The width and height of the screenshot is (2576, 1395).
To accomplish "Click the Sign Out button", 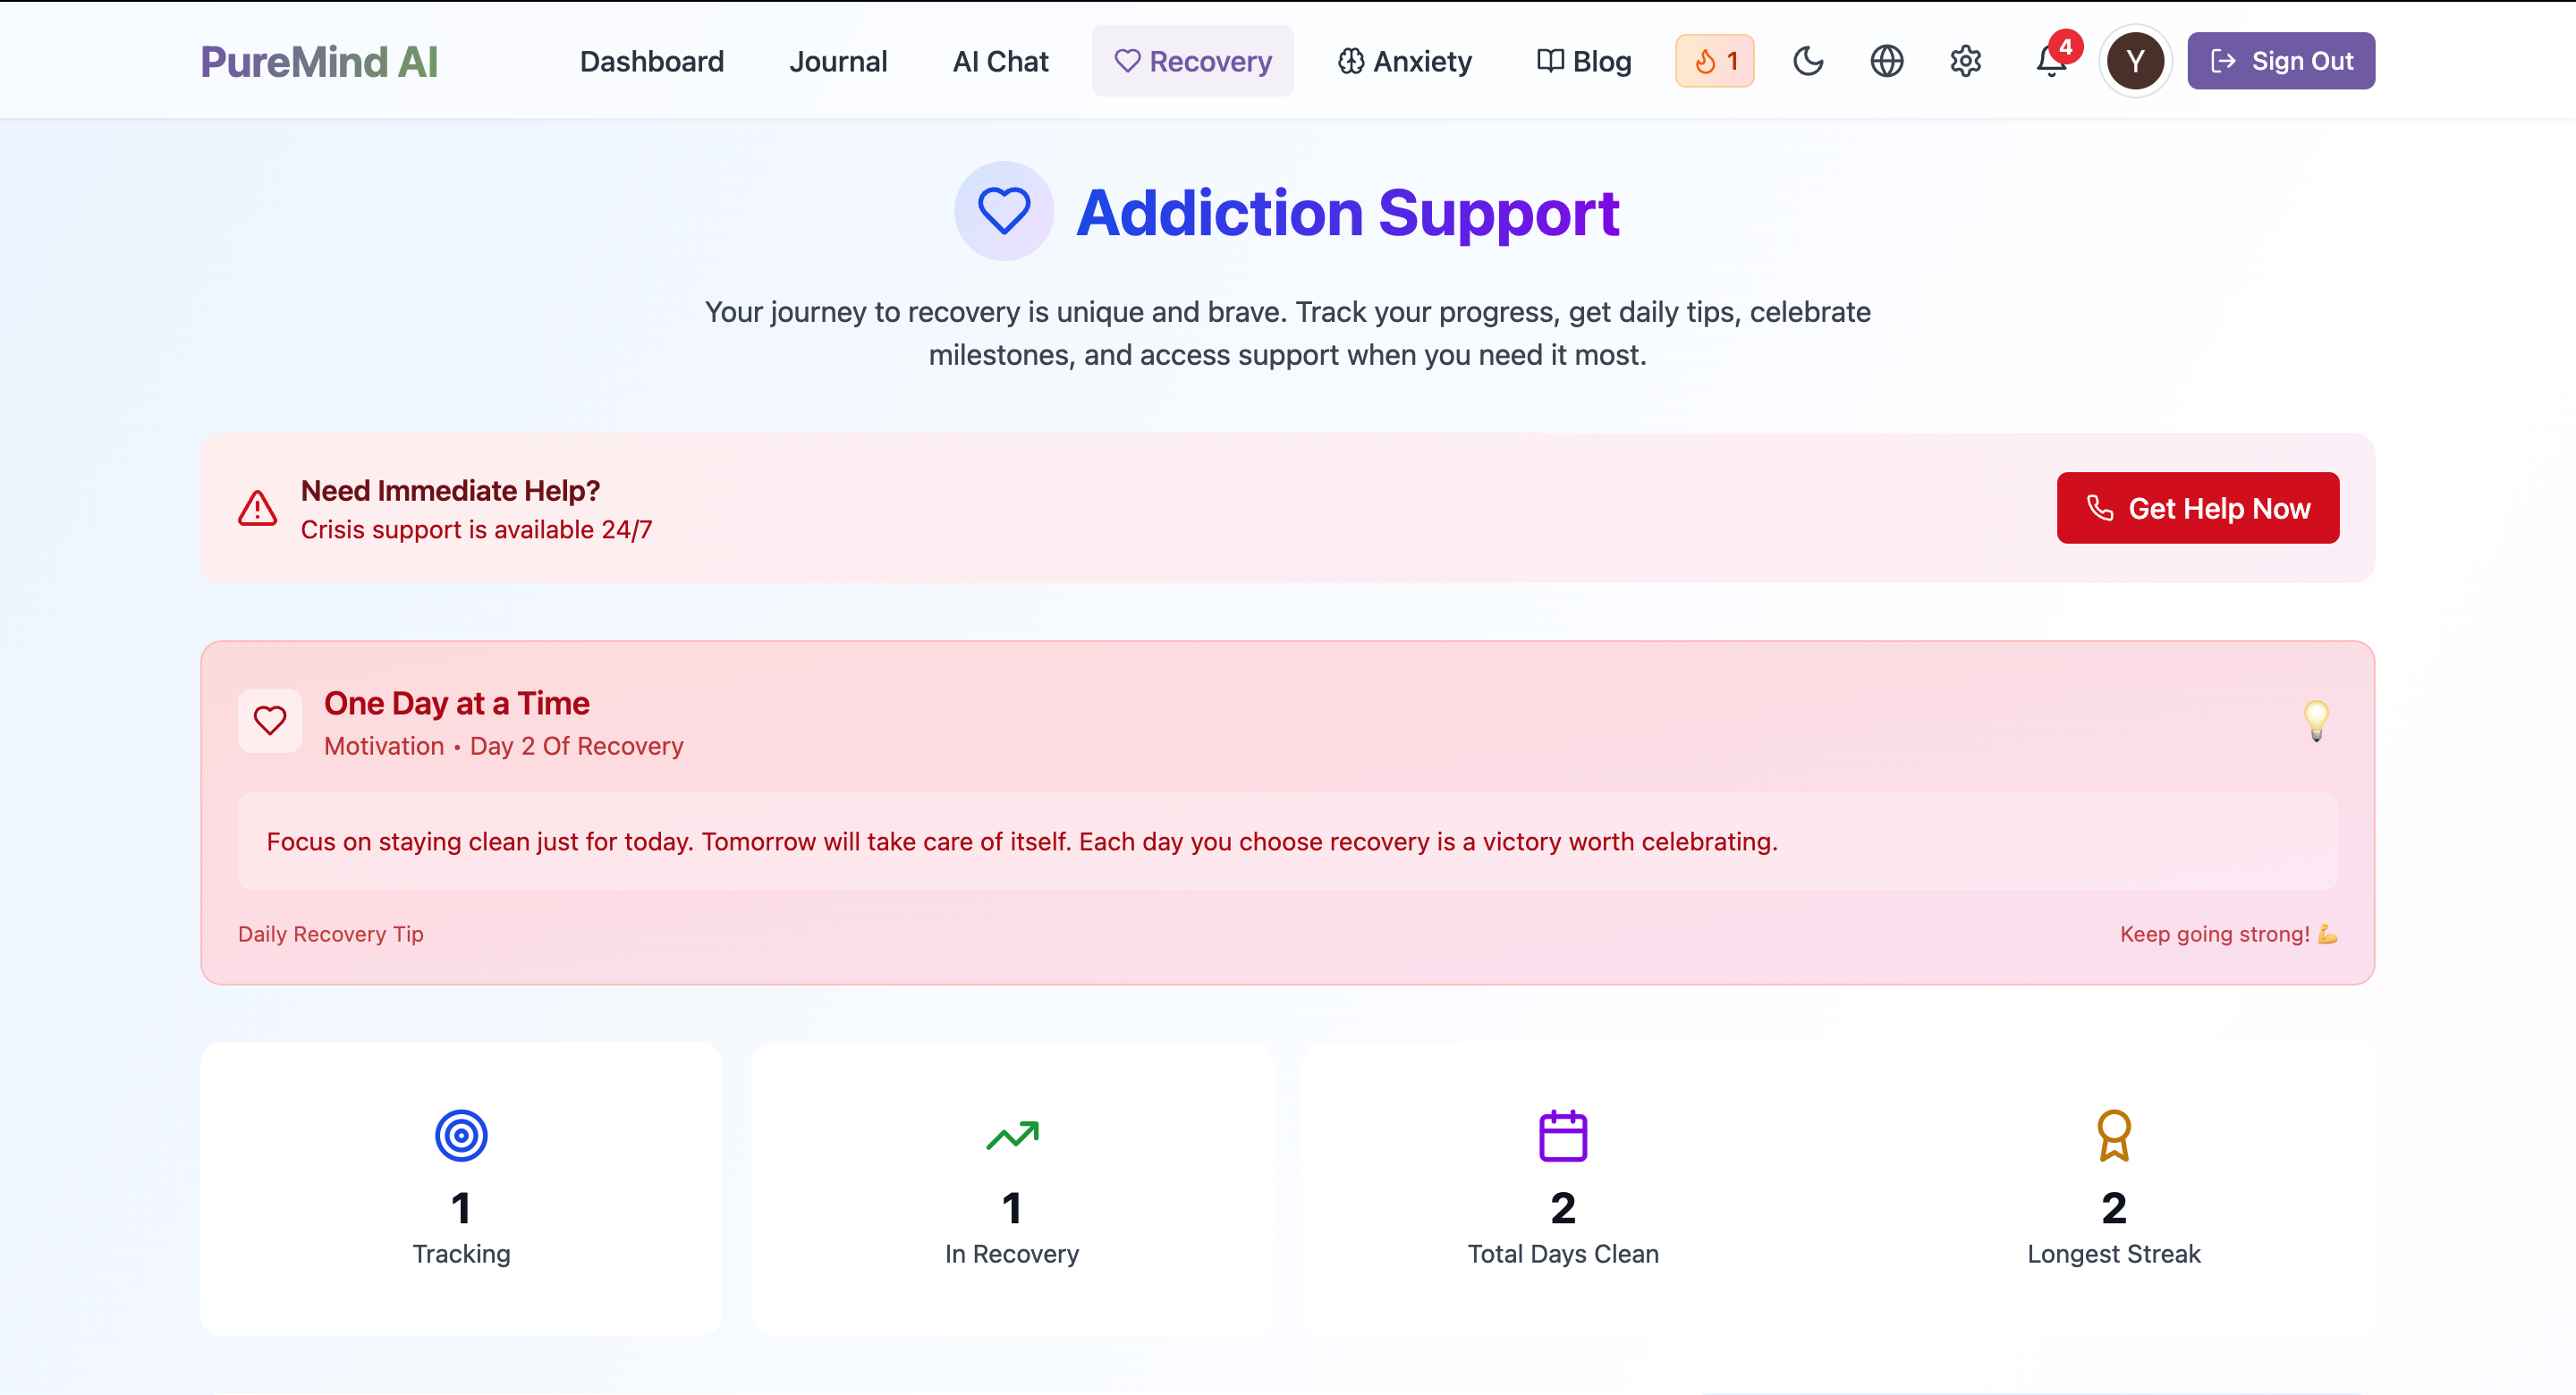I will pyautogui.click(x=2280, y=61).
